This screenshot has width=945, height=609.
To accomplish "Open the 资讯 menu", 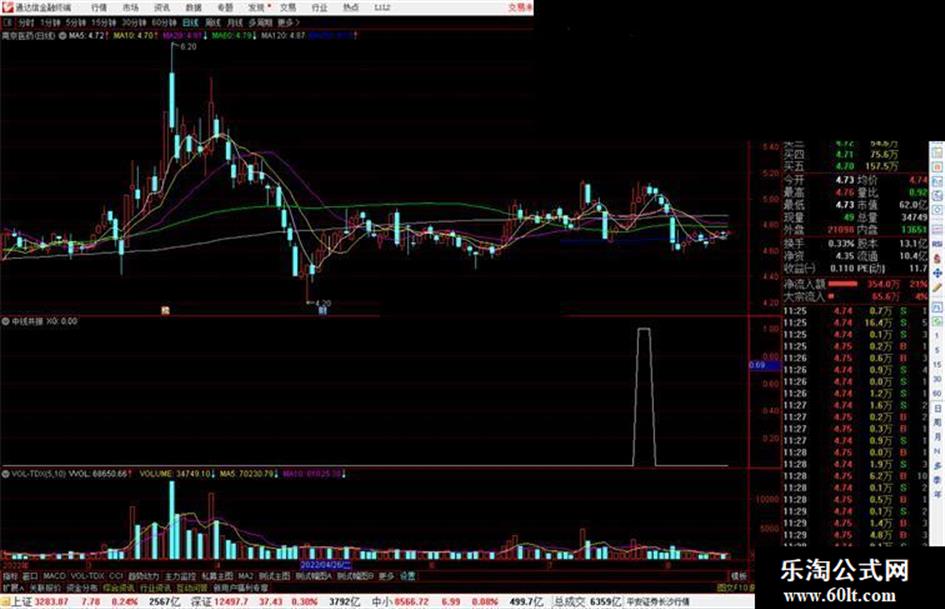I will [162, 7].
